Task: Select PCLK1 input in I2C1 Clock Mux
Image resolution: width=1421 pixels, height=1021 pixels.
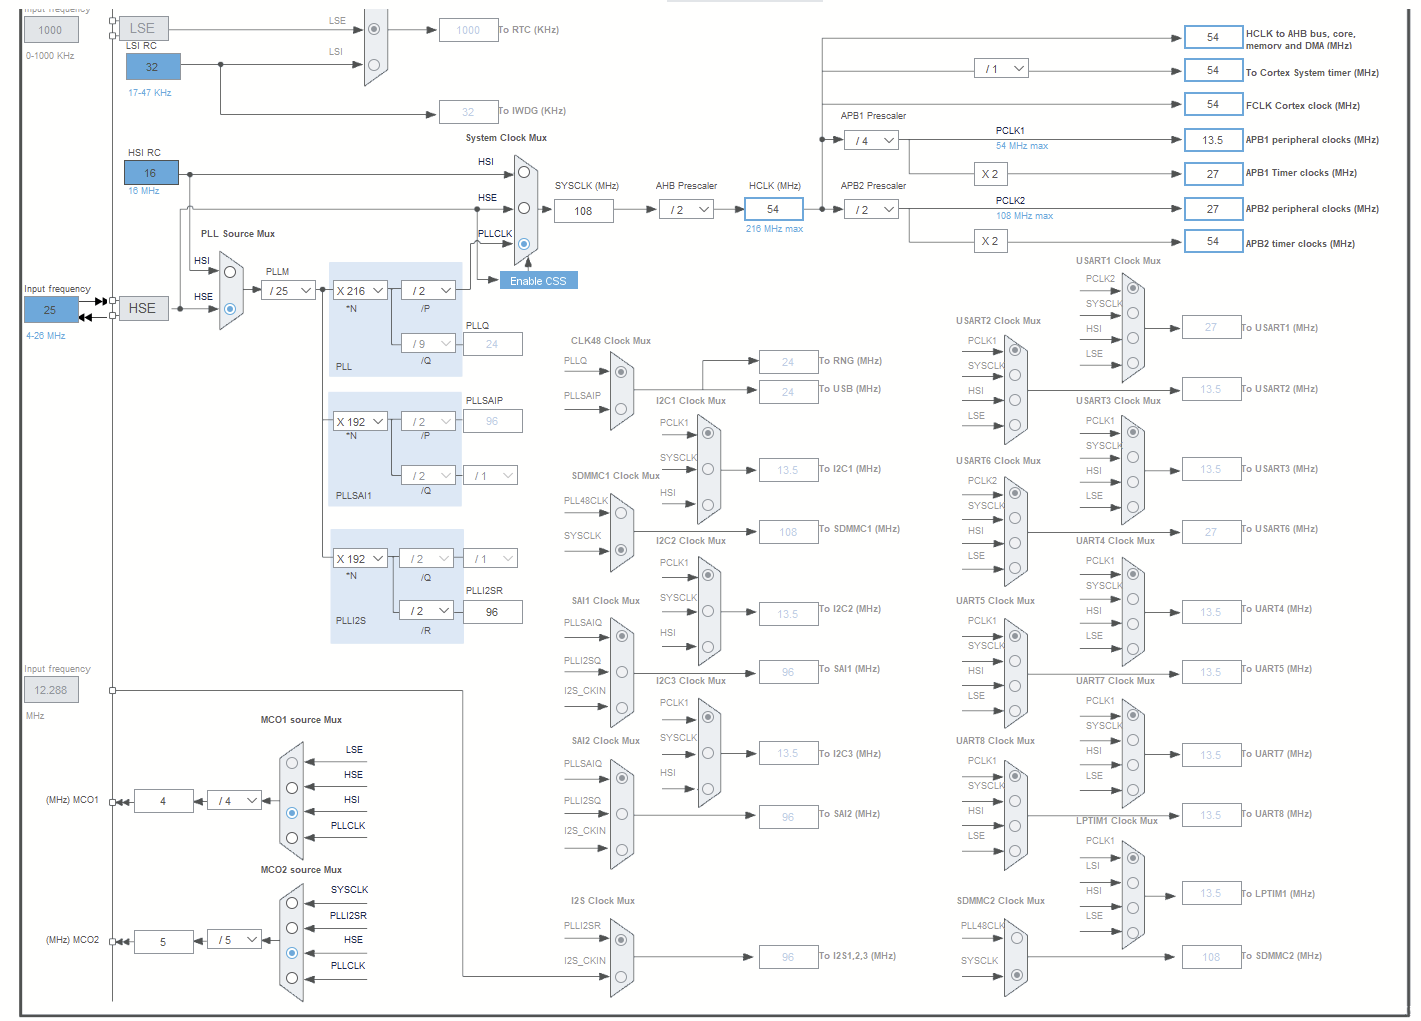Action: [707, 433]
